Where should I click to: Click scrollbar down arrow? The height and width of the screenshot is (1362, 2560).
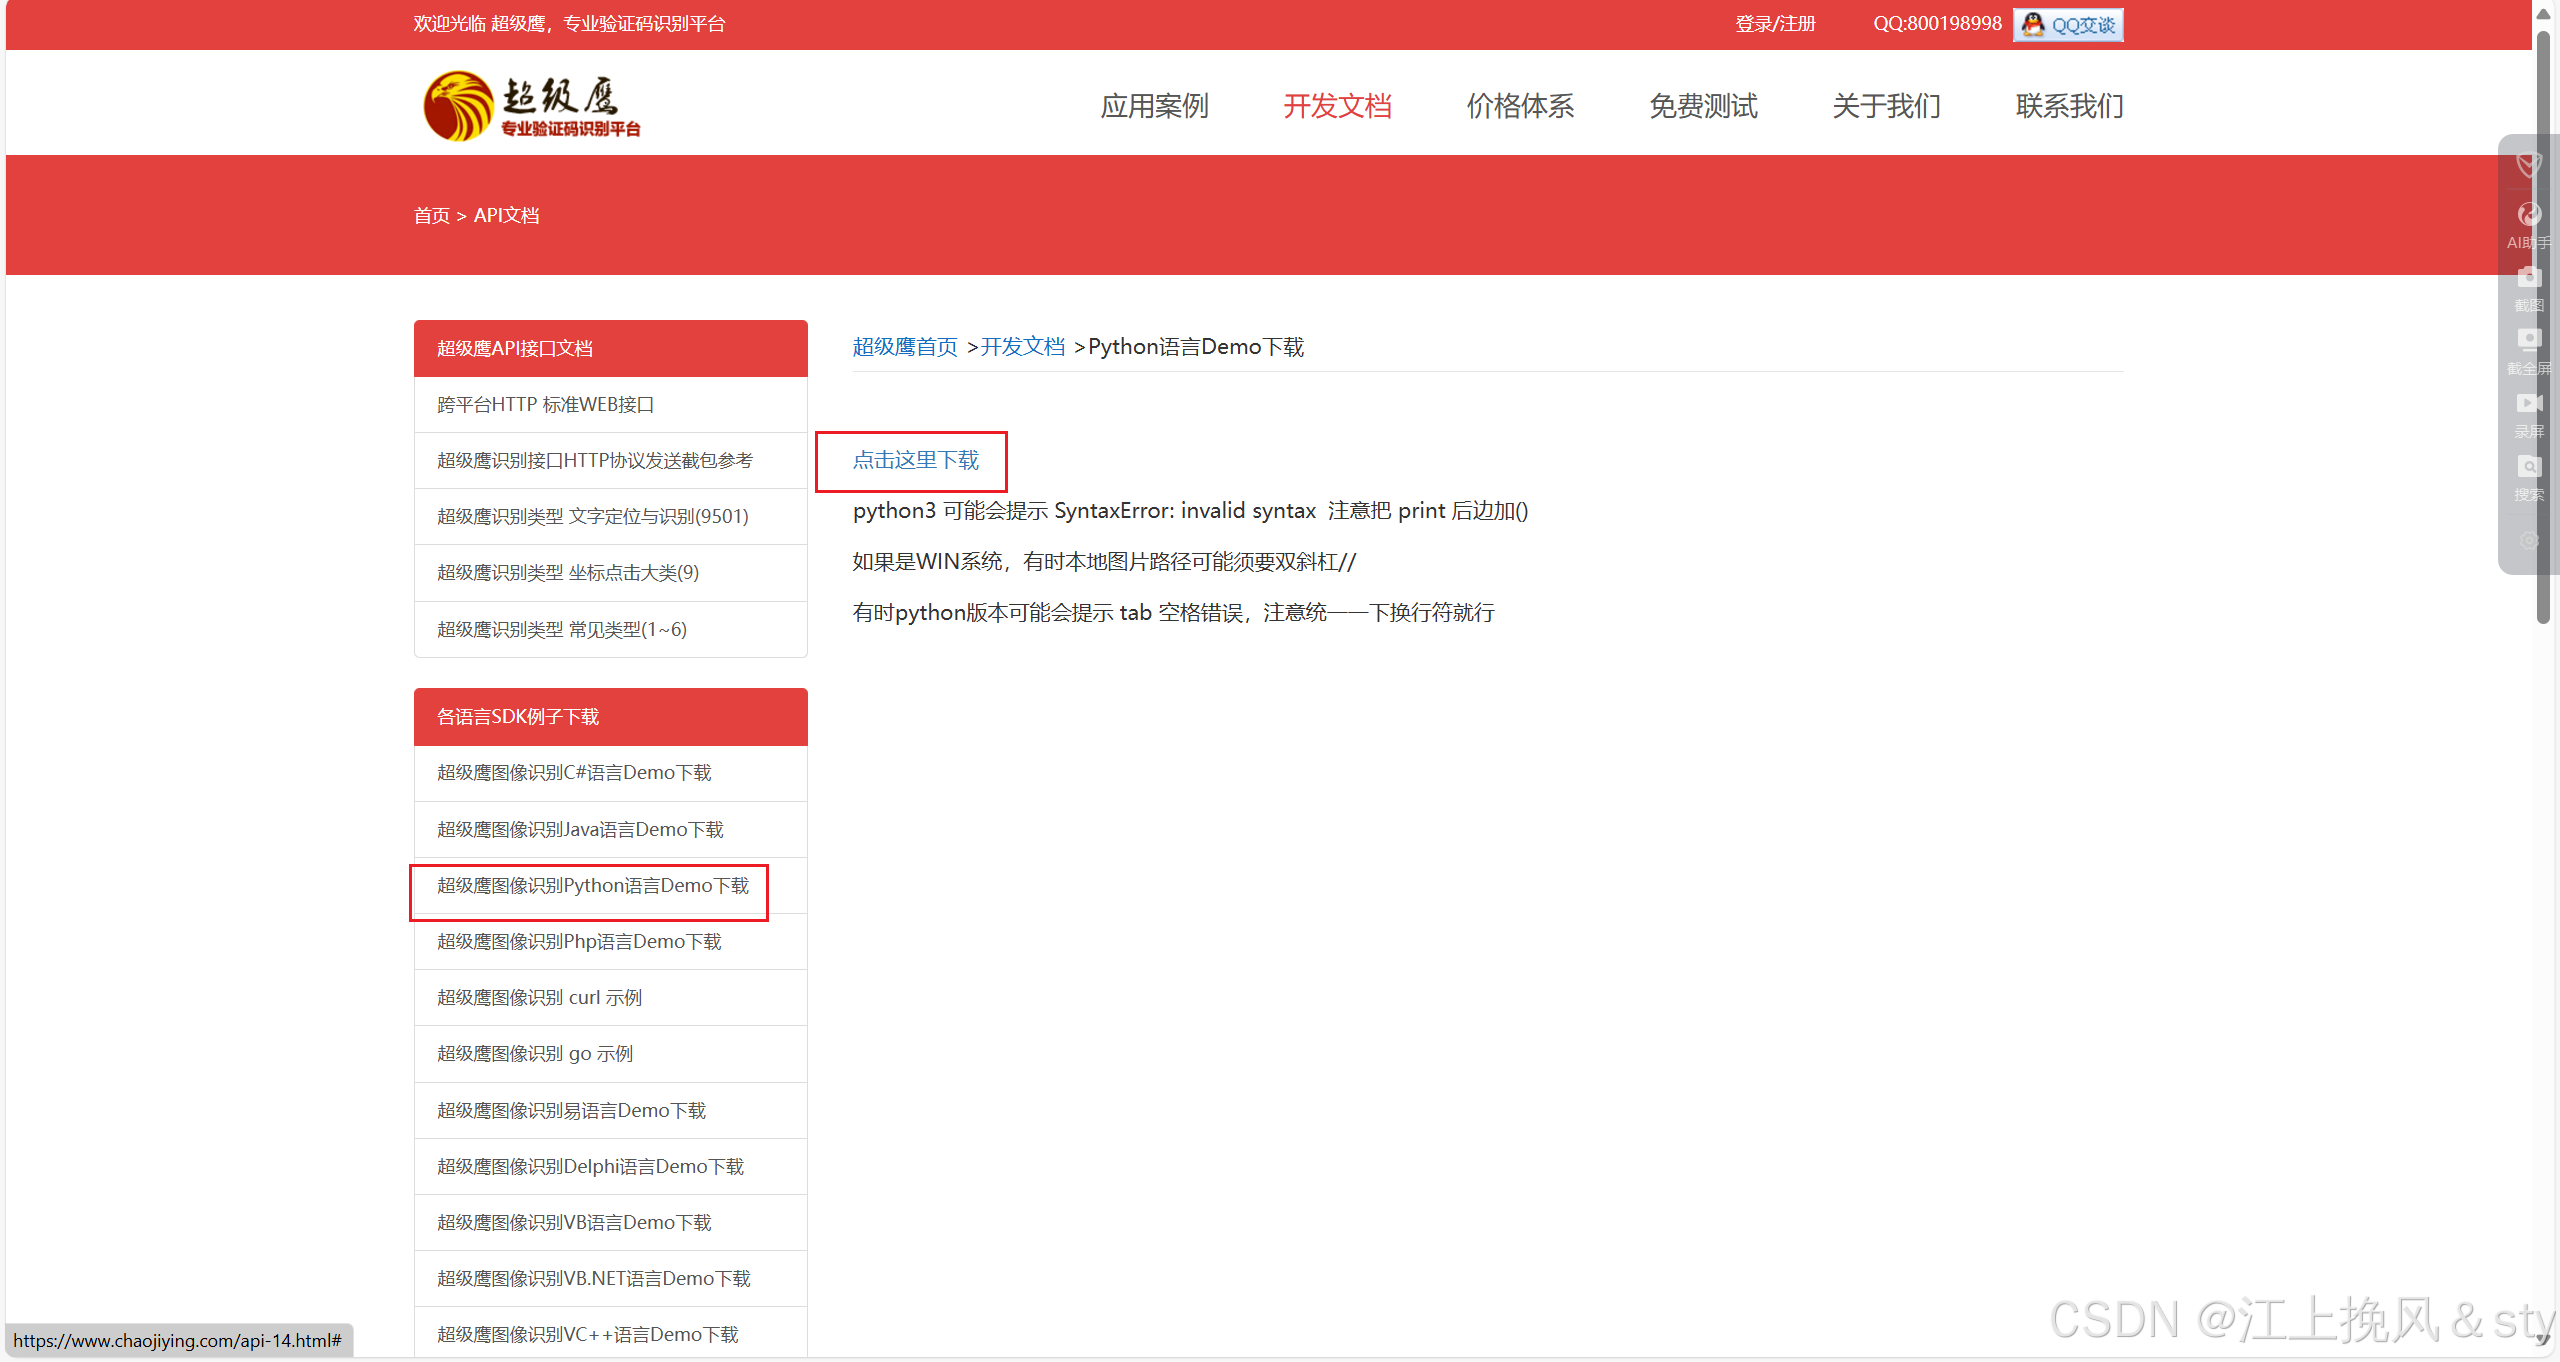click(x=2543, y=1341)
